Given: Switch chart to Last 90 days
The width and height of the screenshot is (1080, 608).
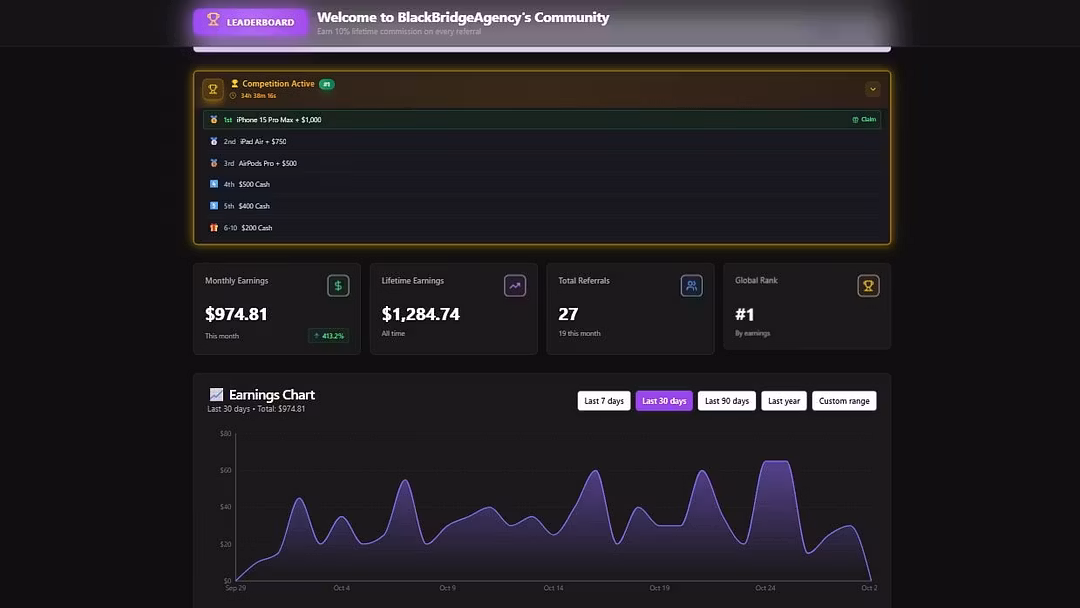Looking at the screenshot, I should pyautogui.click(x=727, y=401).
